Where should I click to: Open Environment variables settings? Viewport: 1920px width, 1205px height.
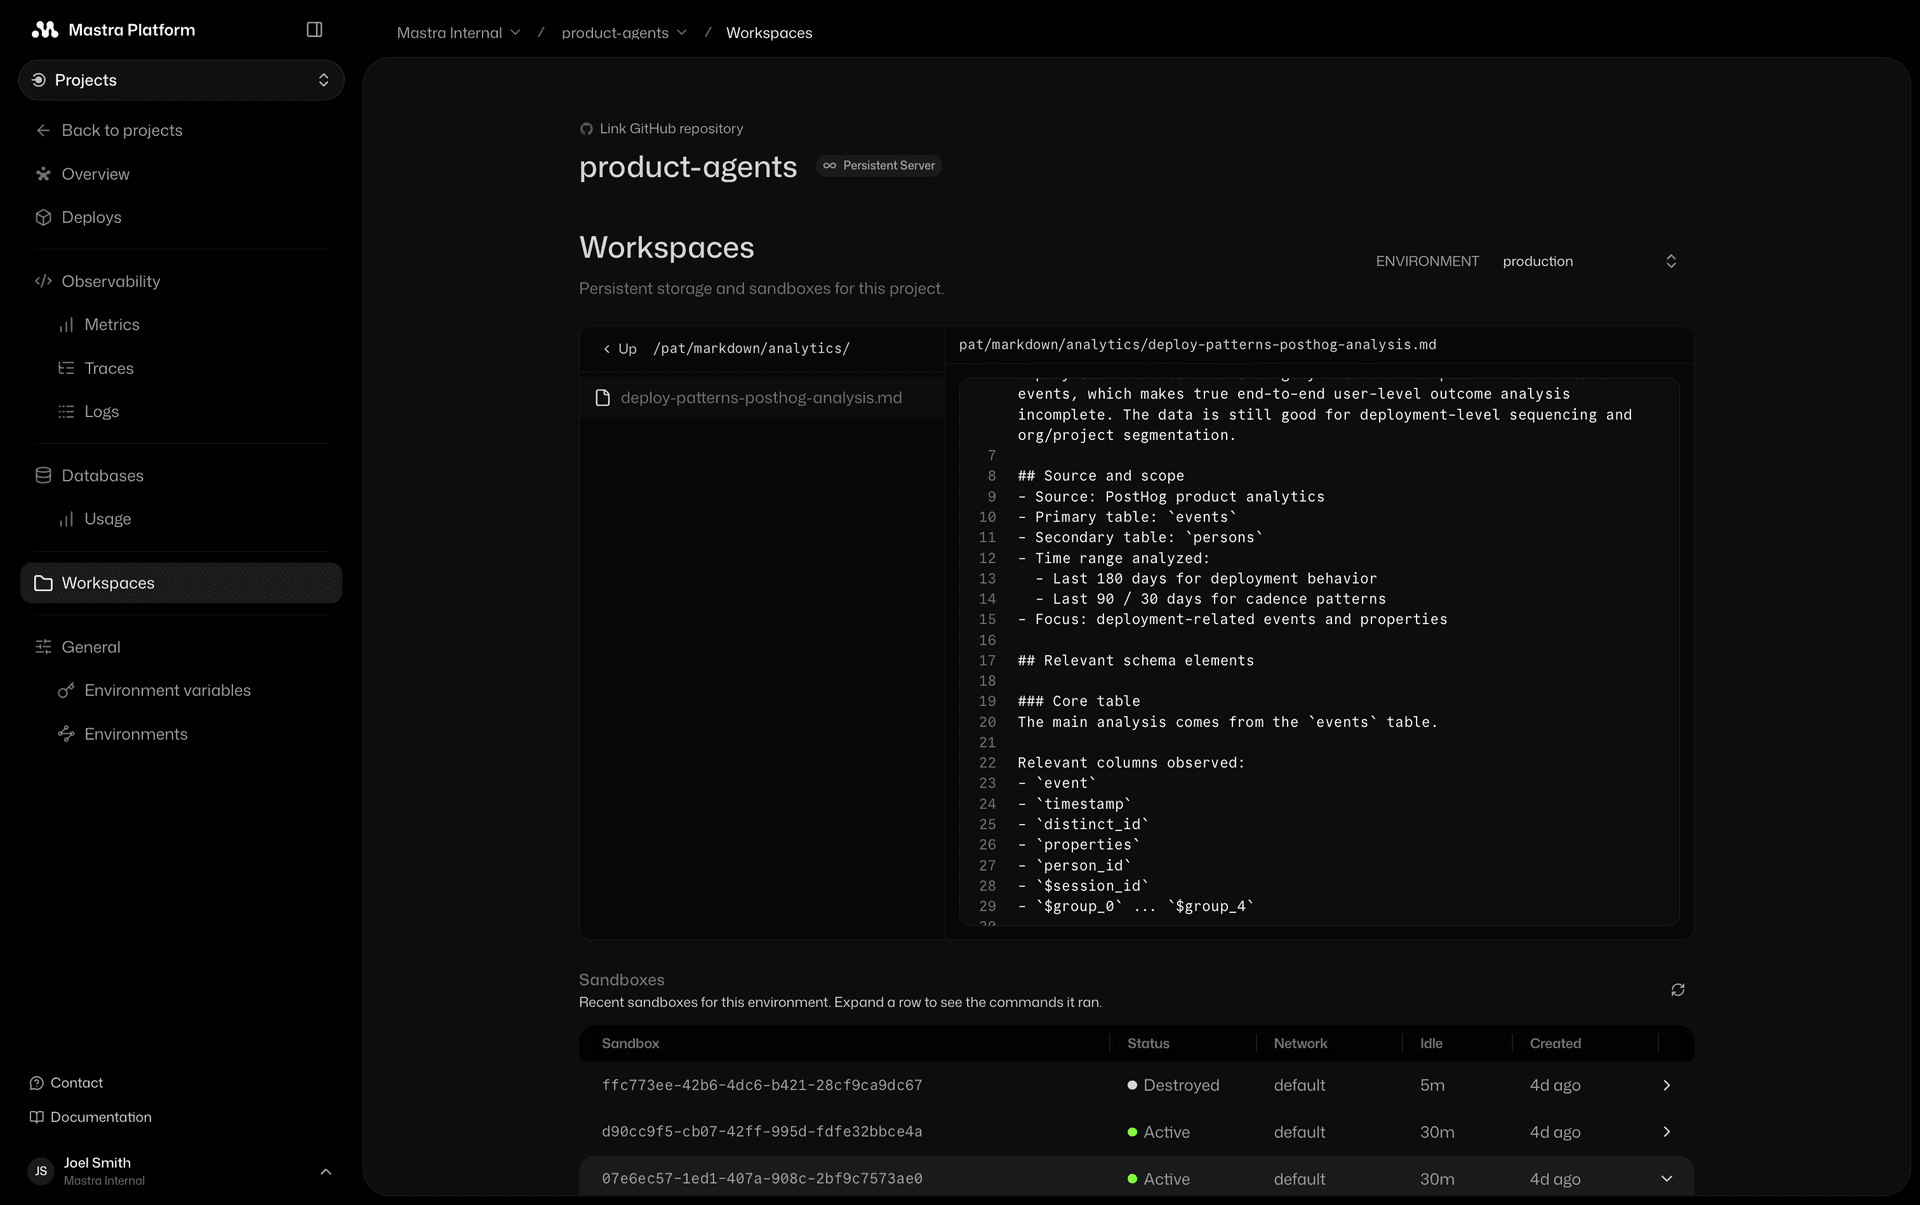tap(167, 690)
